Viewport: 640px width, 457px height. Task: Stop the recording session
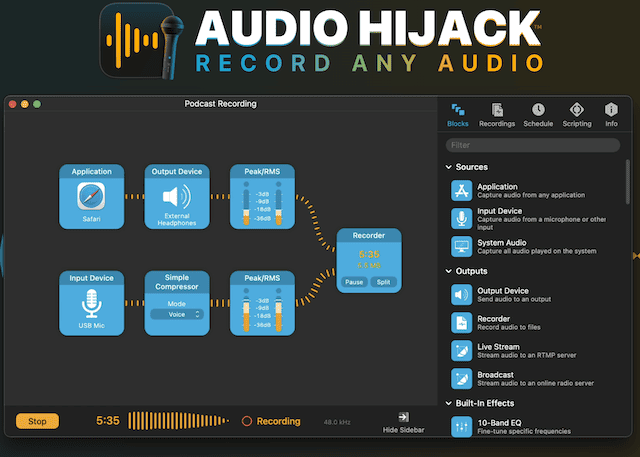click(x=37, y=421)
